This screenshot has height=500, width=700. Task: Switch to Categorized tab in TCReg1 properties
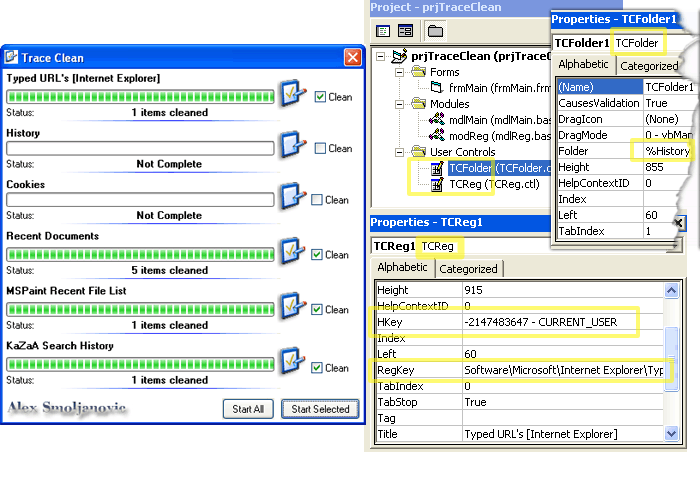[468, 269]
